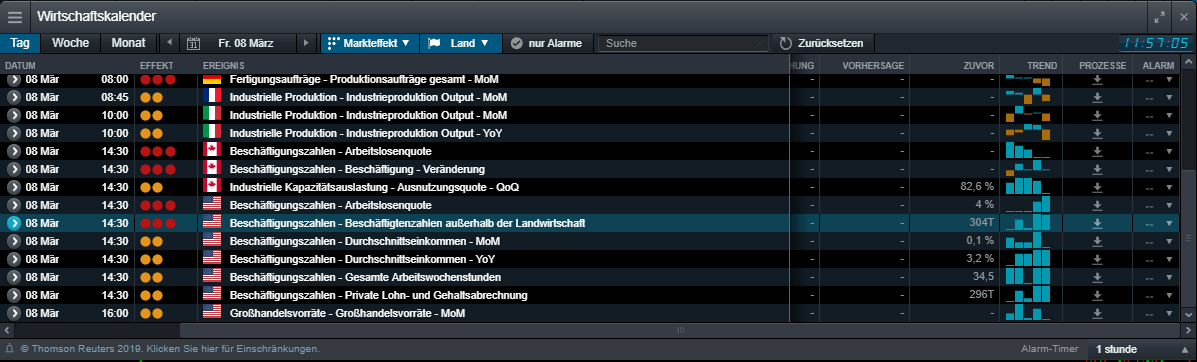The height and width of the screenshot is (362, 1197).
Task: Open the calendar date picker icon
Action: (x=193, y=43)
